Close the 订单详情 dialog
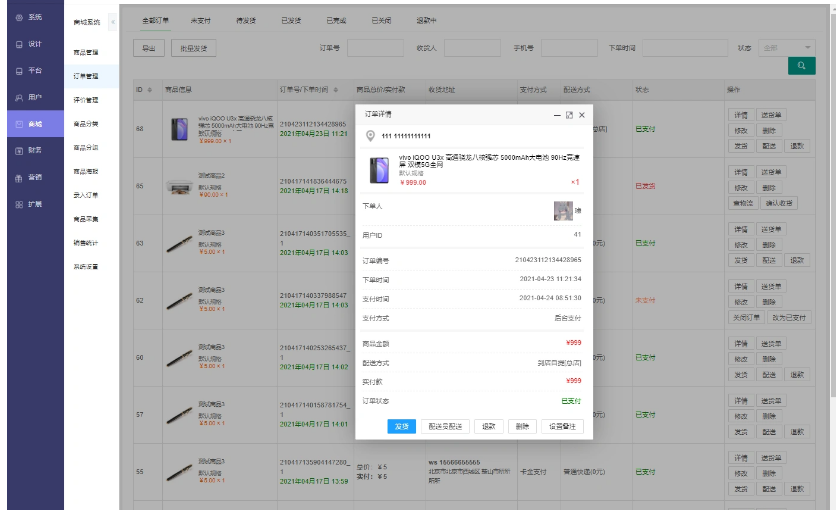The height and width of the screenshot is (510, 836). point(582,115)
